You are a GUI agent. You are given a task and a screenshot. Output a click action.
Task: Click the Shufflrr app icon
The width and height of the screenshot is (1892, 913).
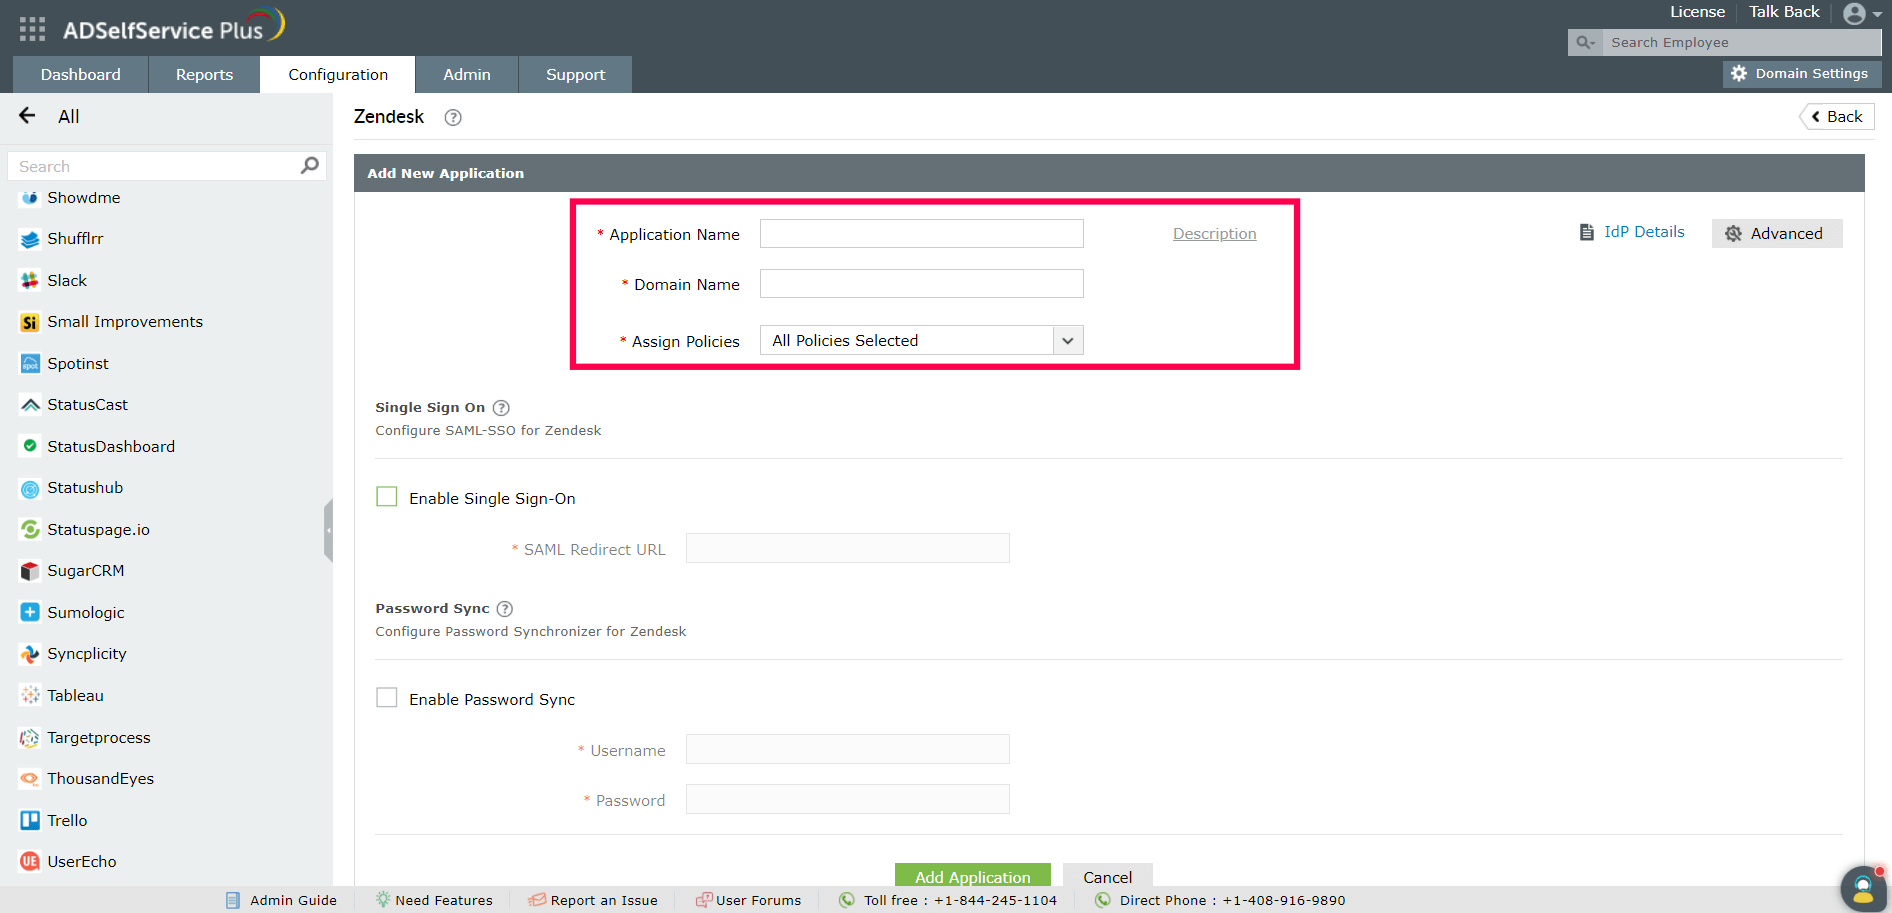pyautogui.click(x=30, y=239)
